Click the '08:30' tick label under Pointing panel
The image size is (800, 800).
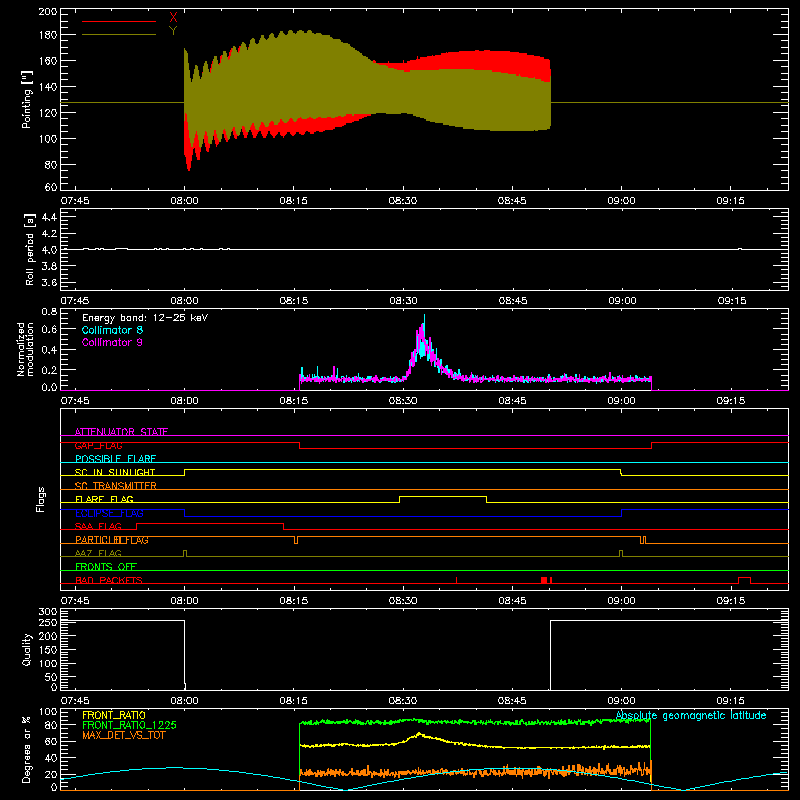coord(403,201)
